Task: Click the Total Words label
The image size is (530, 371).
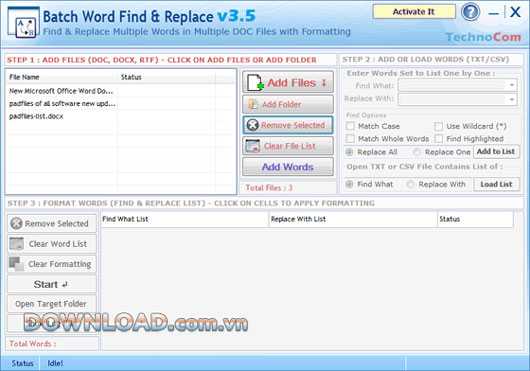Action: tap(32, 344)
